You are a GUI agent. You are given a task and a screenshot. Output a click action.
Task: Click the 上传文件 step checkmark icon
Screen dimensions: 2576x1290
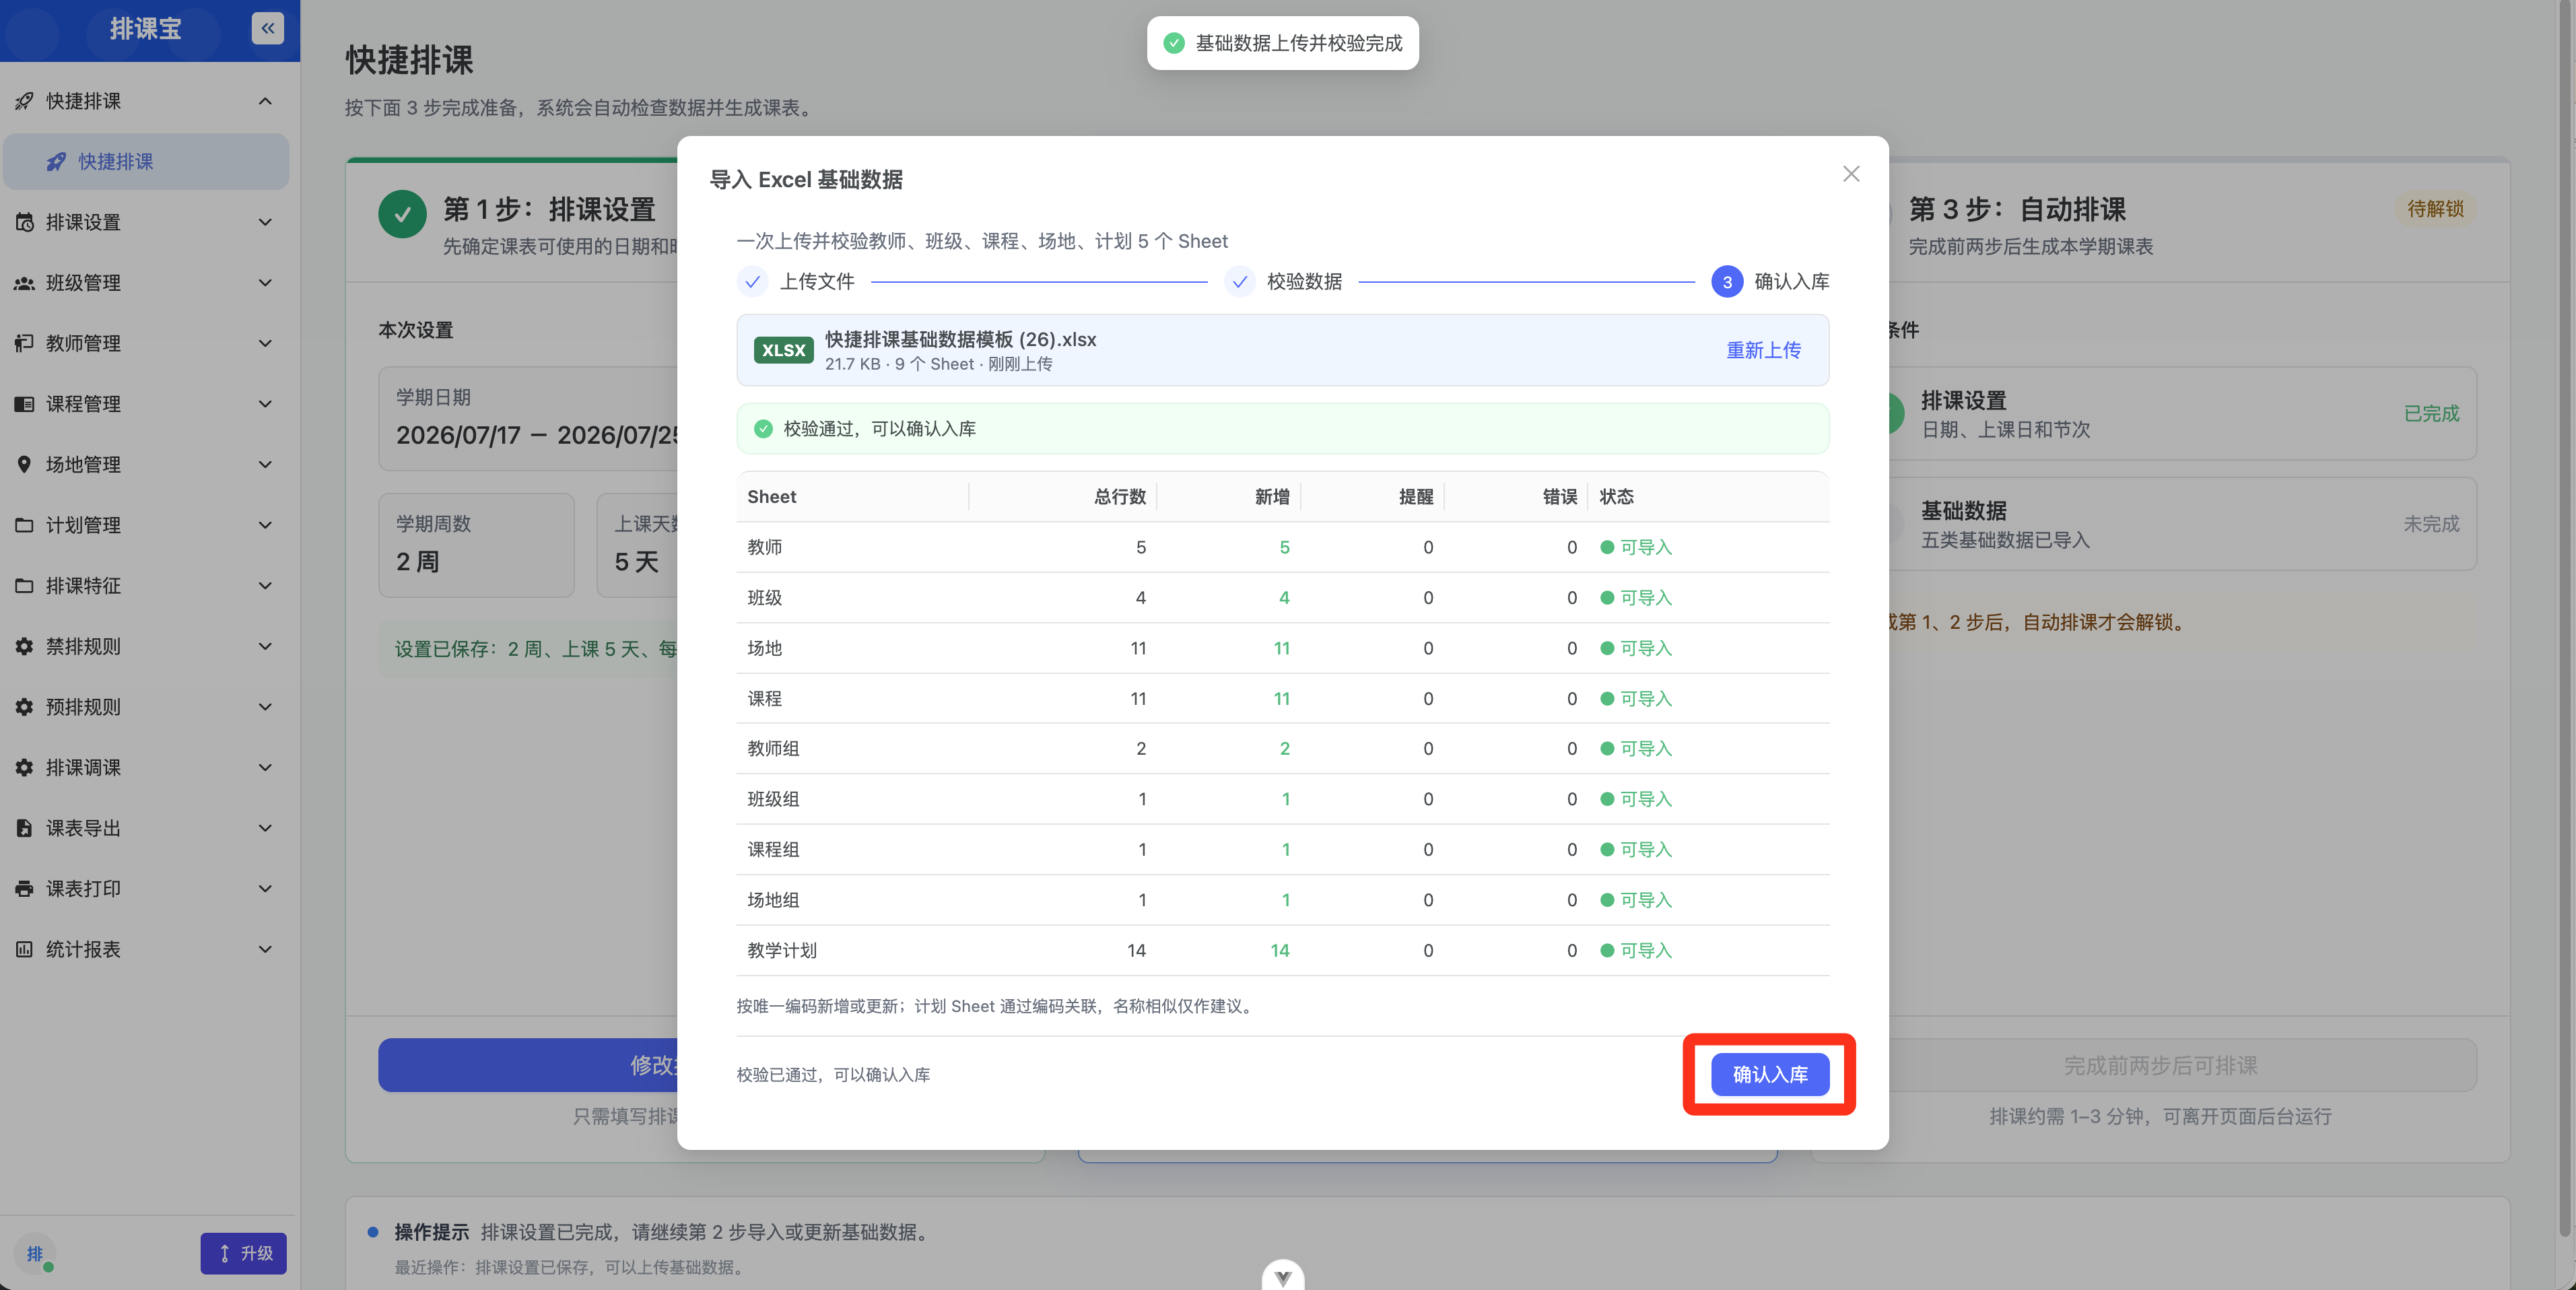tap(752, 282)
